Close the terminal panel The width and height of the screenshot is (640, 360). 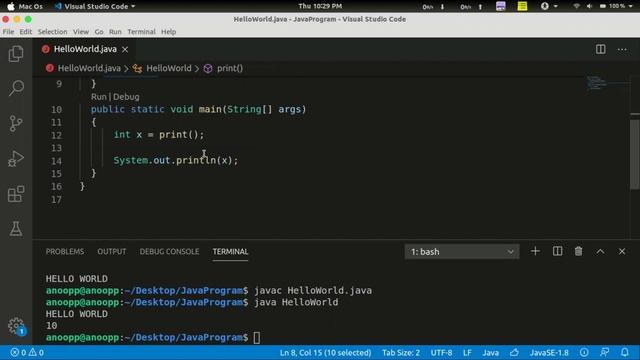622,251
